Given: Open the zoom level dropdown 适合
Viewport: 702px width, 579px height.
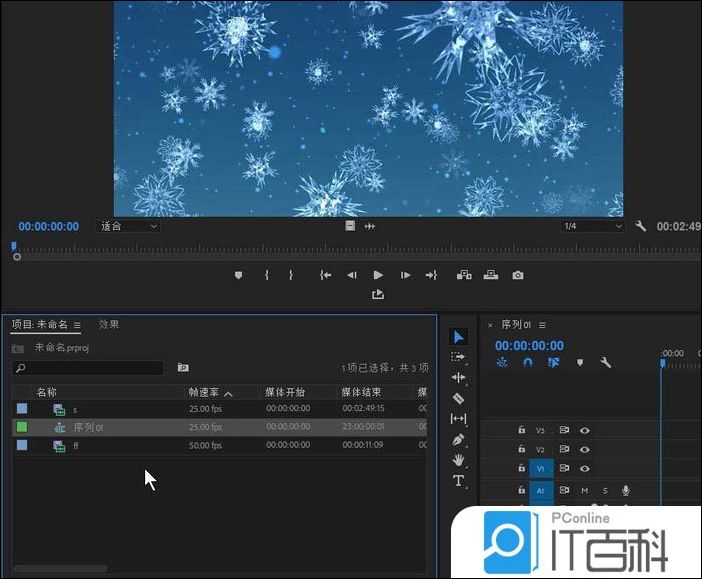Looking at the screenshot, I should 128,226.
